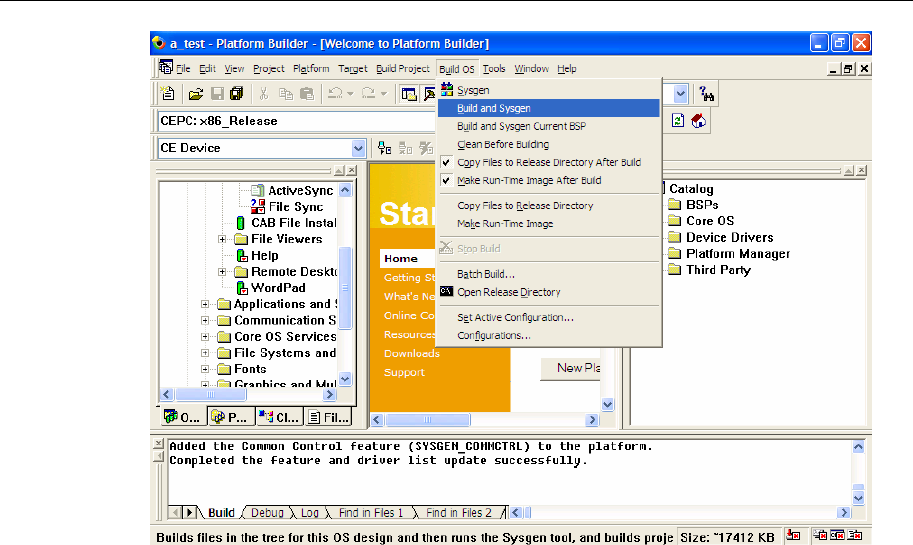Click the application document icon left of File menu
Viewport: 913px width, 545px height.
coord(166,68)
